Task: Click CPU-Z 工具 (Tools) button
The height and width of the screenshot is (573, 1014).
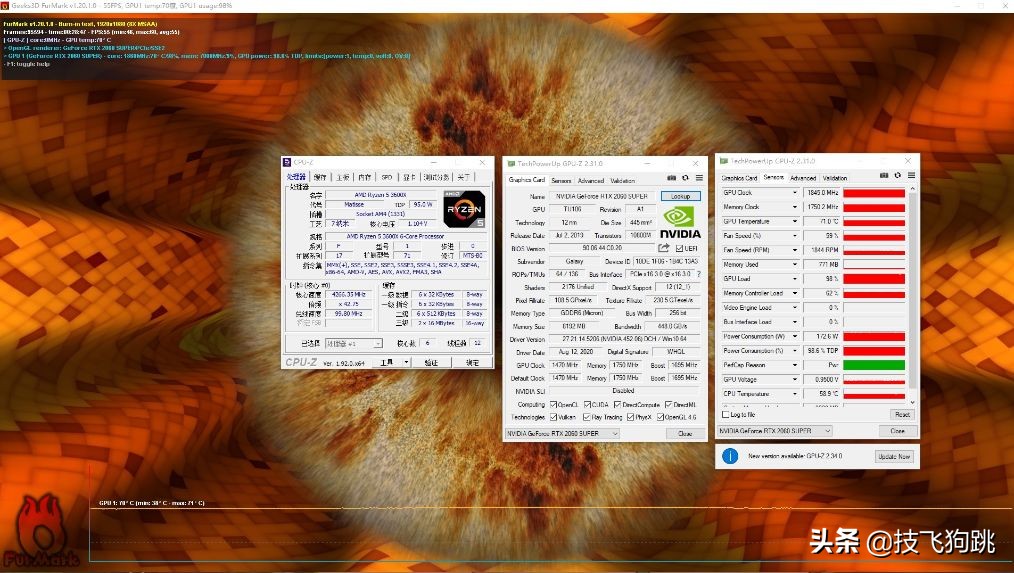Action: point(387,363)
